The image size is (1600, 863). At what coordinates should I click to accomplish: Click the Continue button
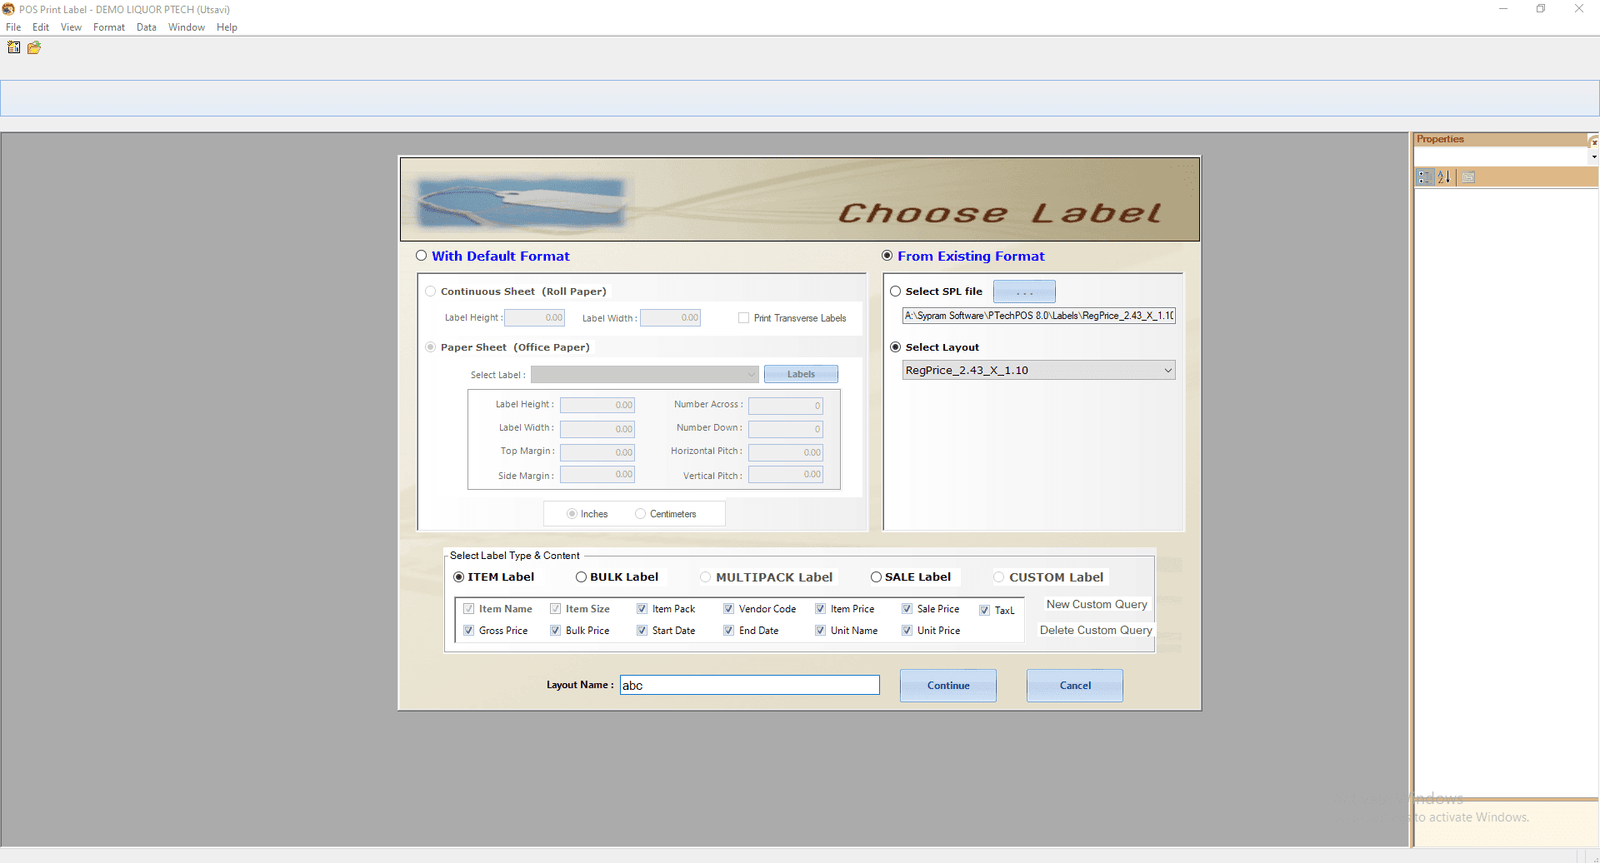pos(948,686)
